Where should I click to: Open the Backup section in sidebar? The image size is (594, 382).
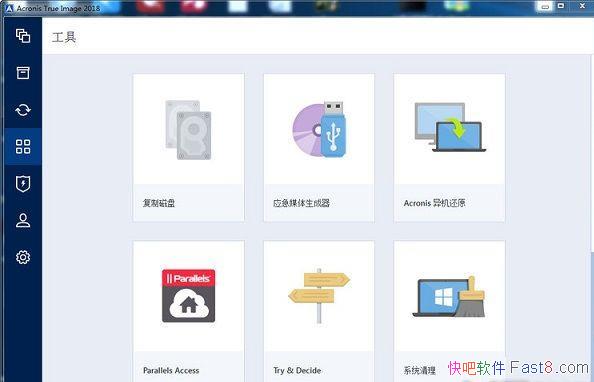[23, 36]
